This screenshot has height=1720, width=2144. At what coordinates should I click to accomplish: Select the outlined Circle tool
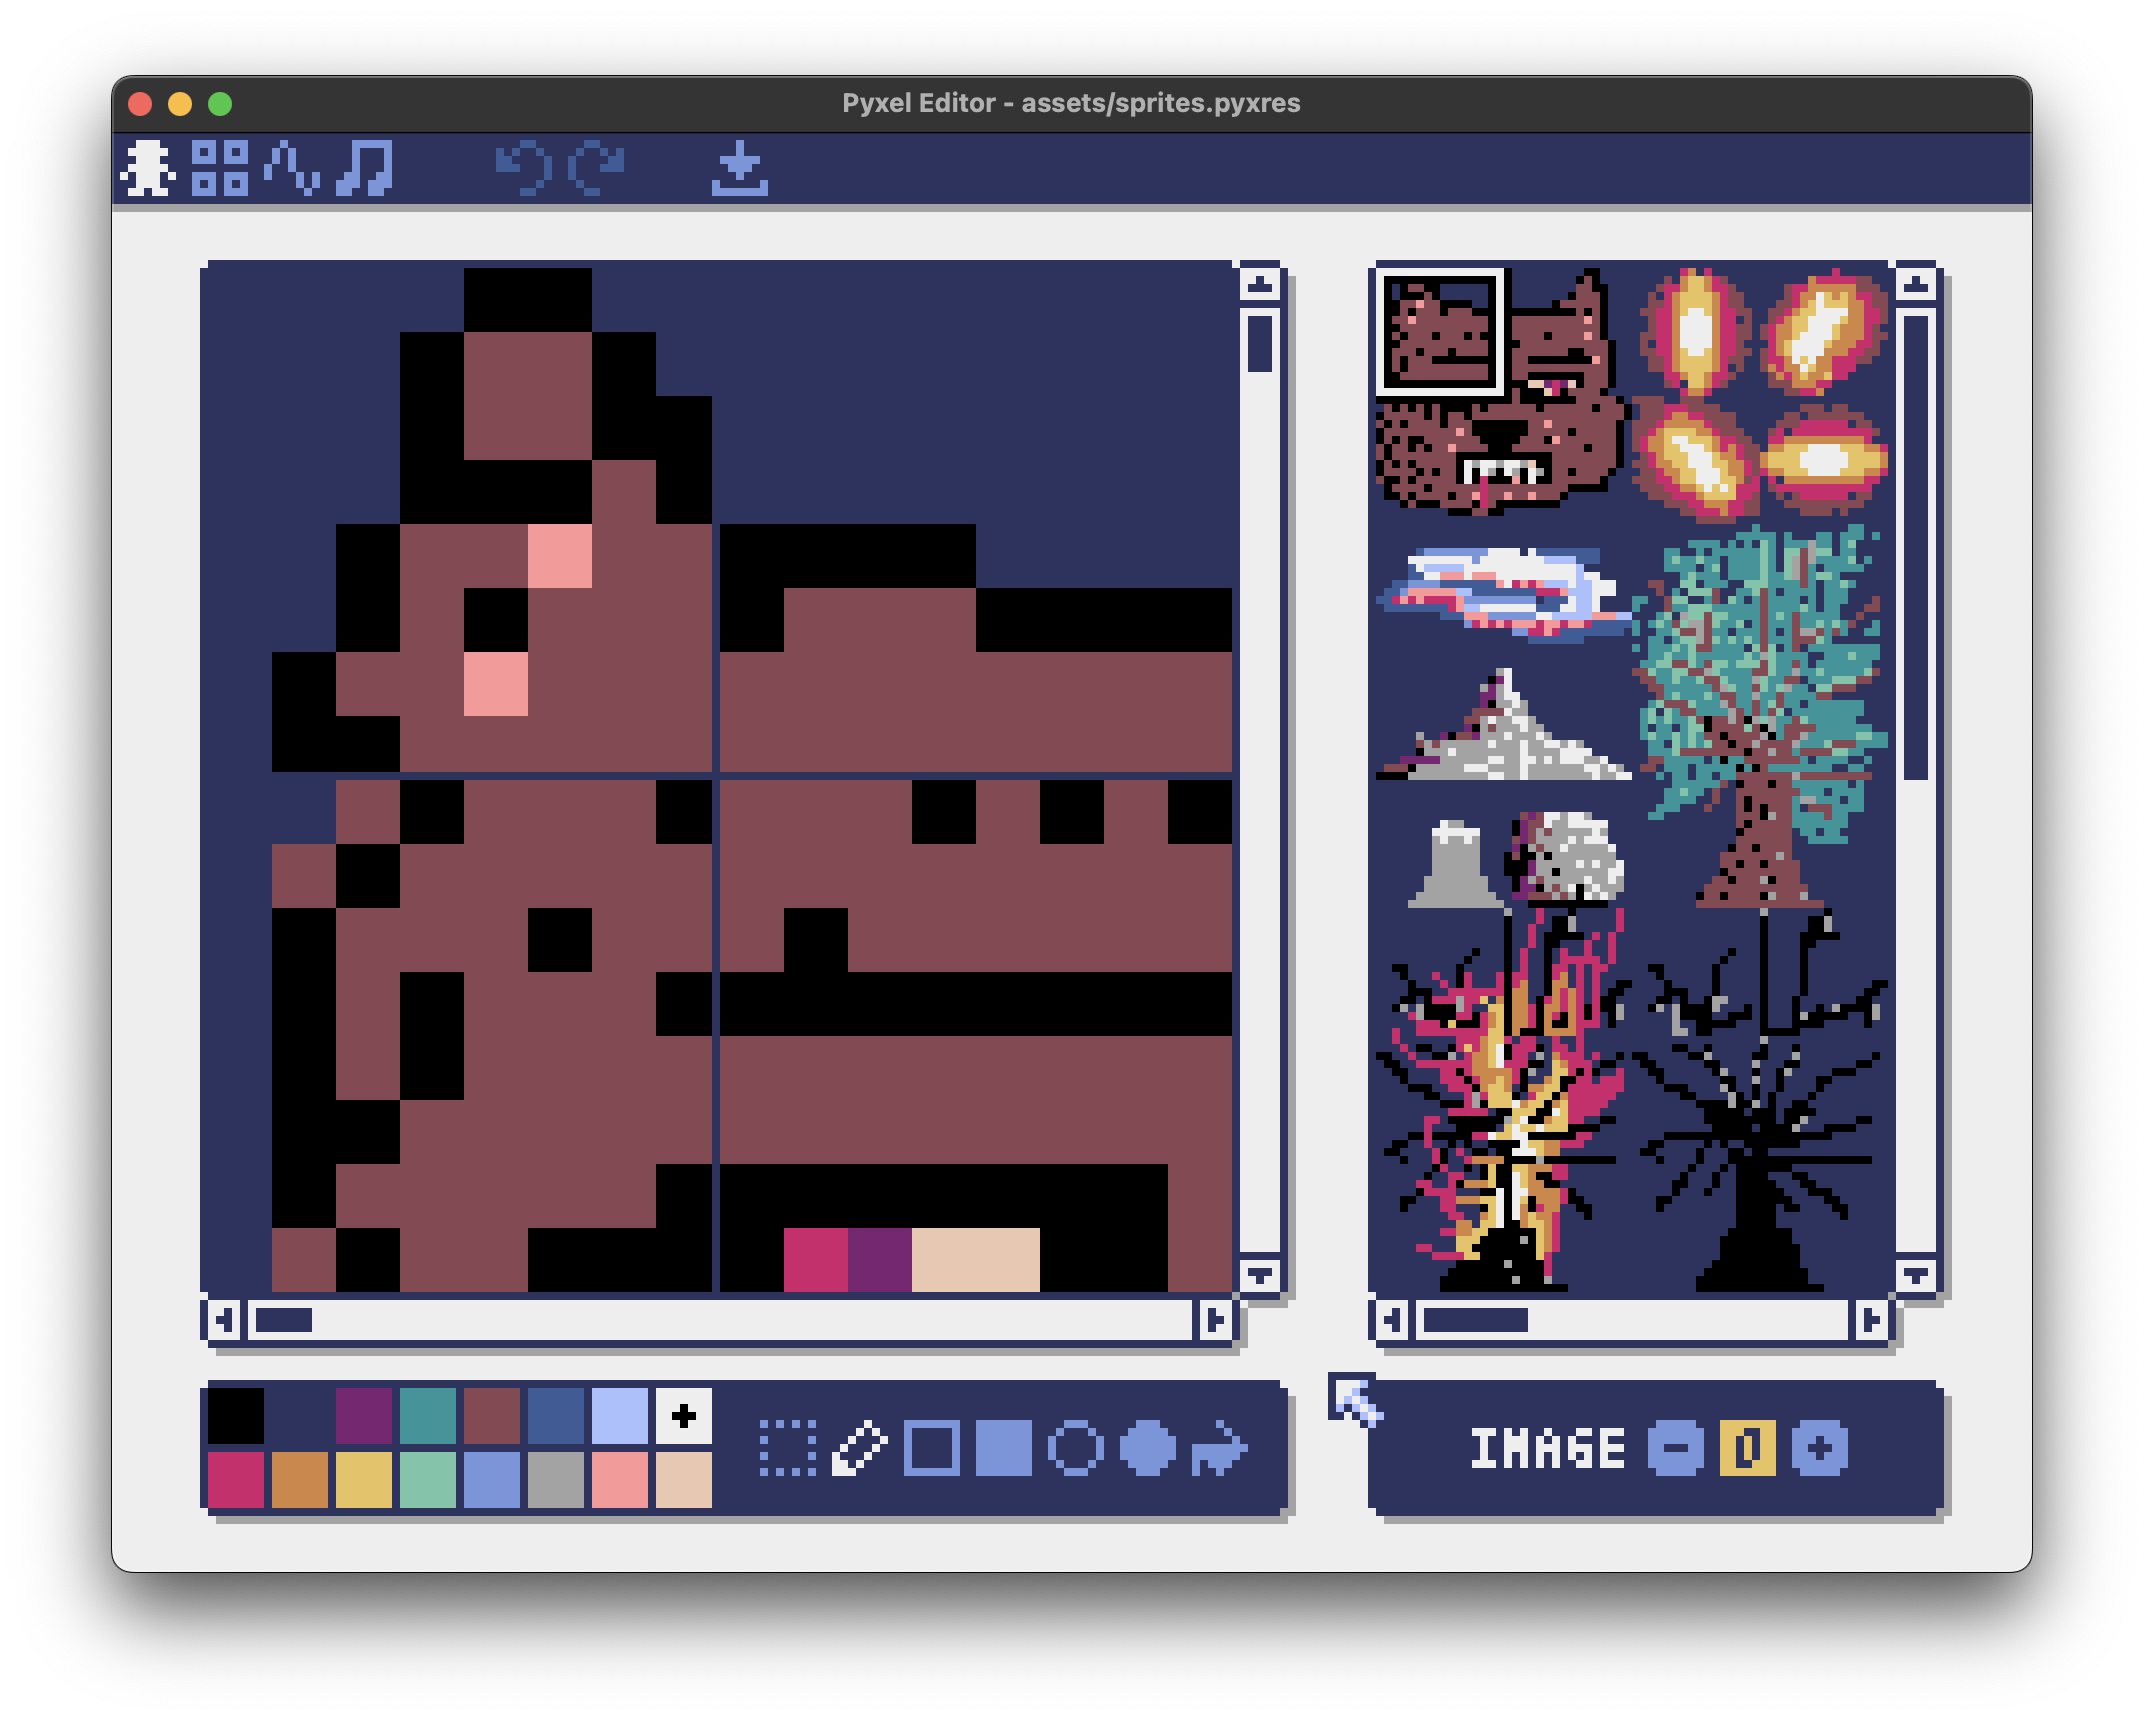tap(1075, 1447)
